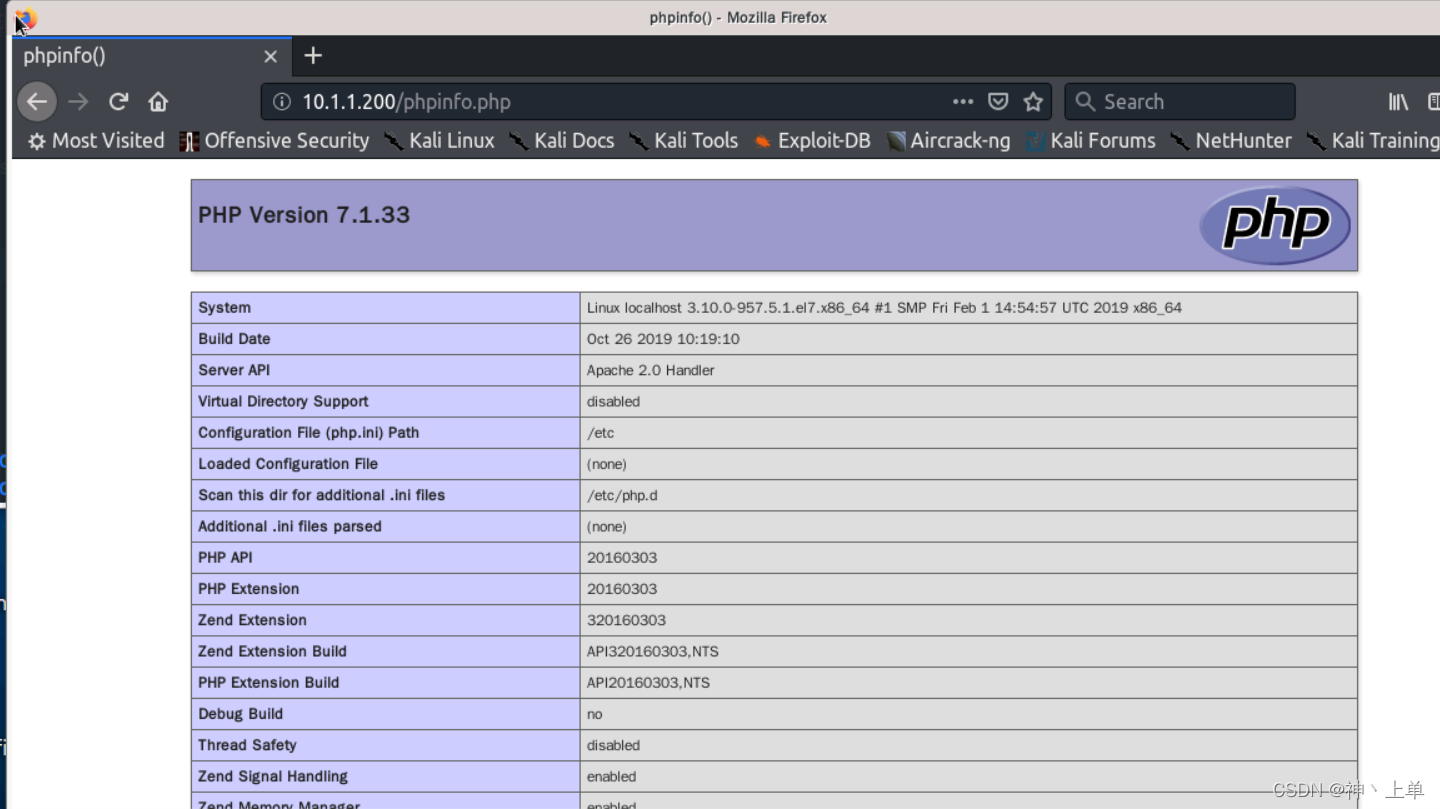This screenshot has height=809, width=1440.
Task: Click Zend Signal Handling label
Action: (273, 776)
